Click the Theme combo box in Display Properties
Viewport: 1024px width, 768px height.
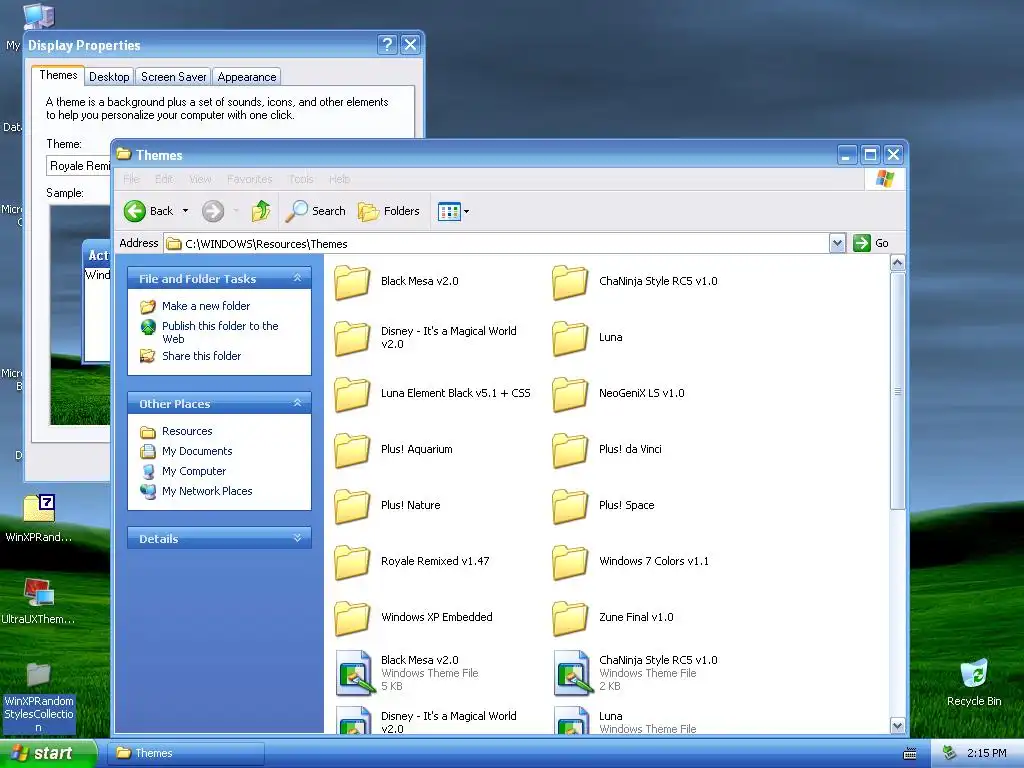(x=79, y=166)
